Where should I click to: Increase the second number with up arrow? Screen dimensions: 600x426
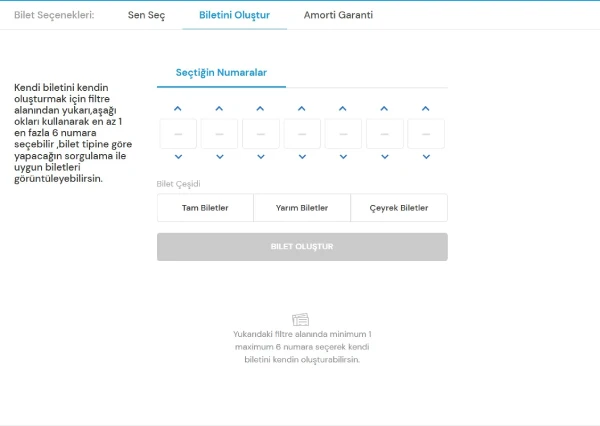tap(219, 108)
